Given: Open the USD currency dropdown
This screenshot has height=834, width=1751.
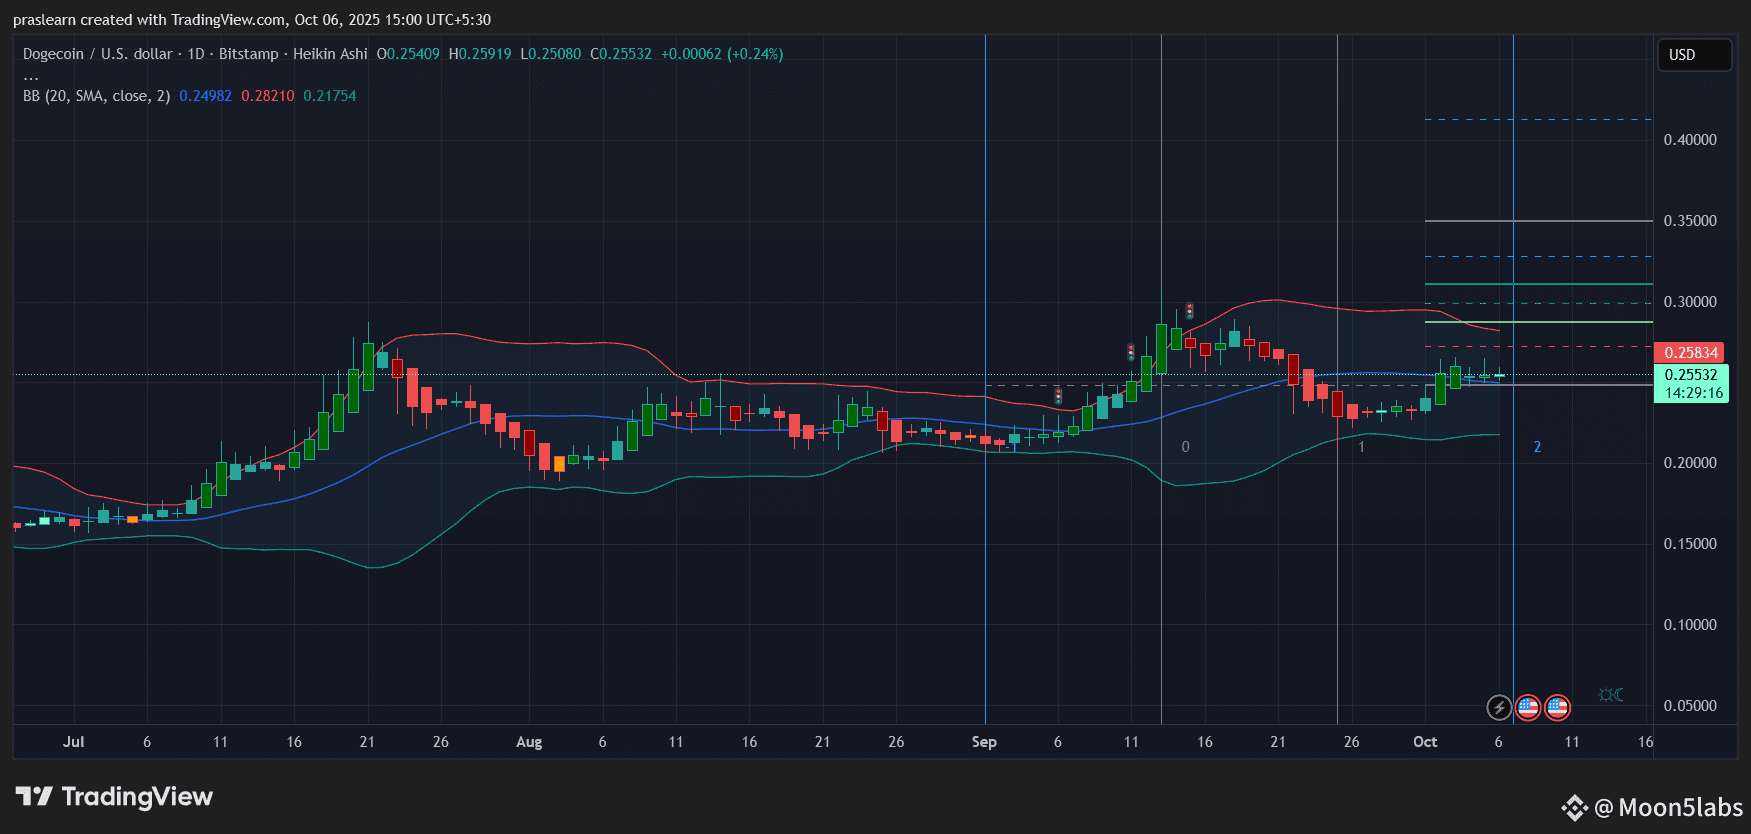Looking at the screenshot, I should 1693,55.
